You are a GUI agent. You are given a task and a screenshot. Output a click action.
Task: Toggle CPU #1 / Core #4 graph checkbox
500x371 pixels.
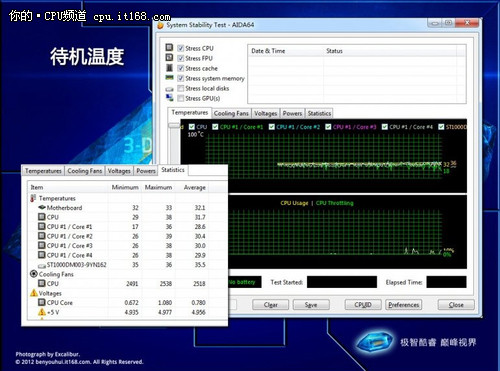[385, 127]
